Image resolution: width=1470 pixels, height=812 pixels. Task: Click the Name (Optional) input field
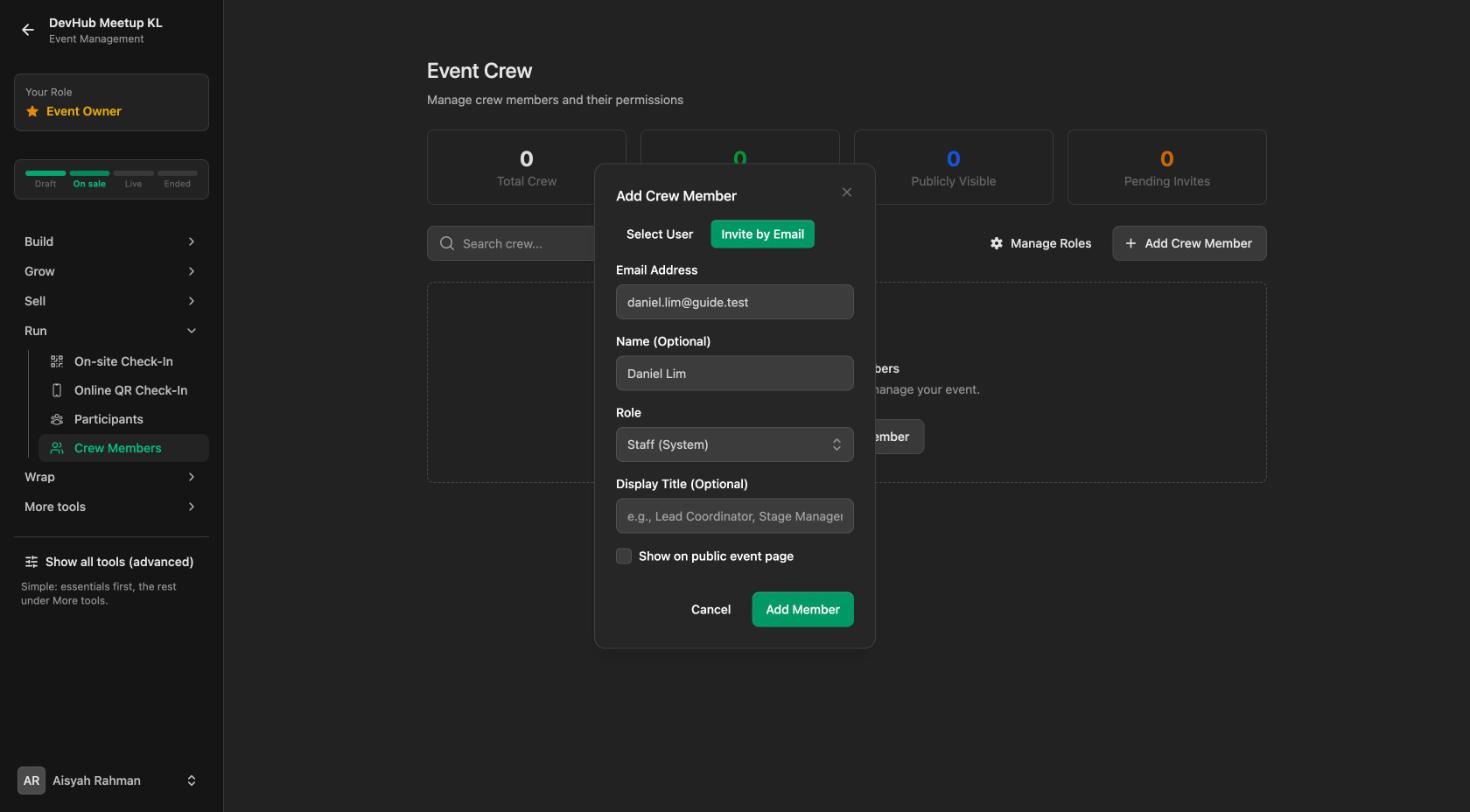point(735,374)
